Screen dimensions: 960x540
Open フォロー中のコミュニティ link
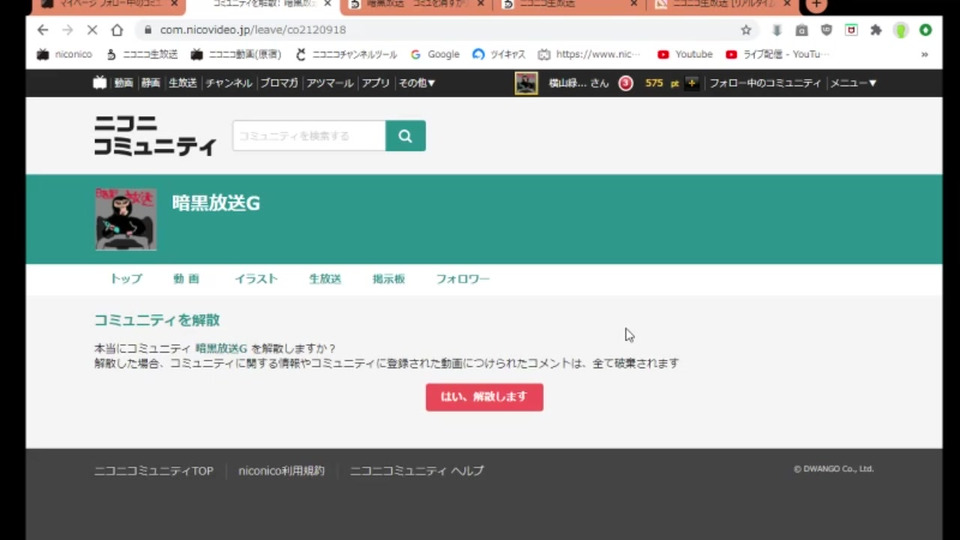click(x=765, y=83)
